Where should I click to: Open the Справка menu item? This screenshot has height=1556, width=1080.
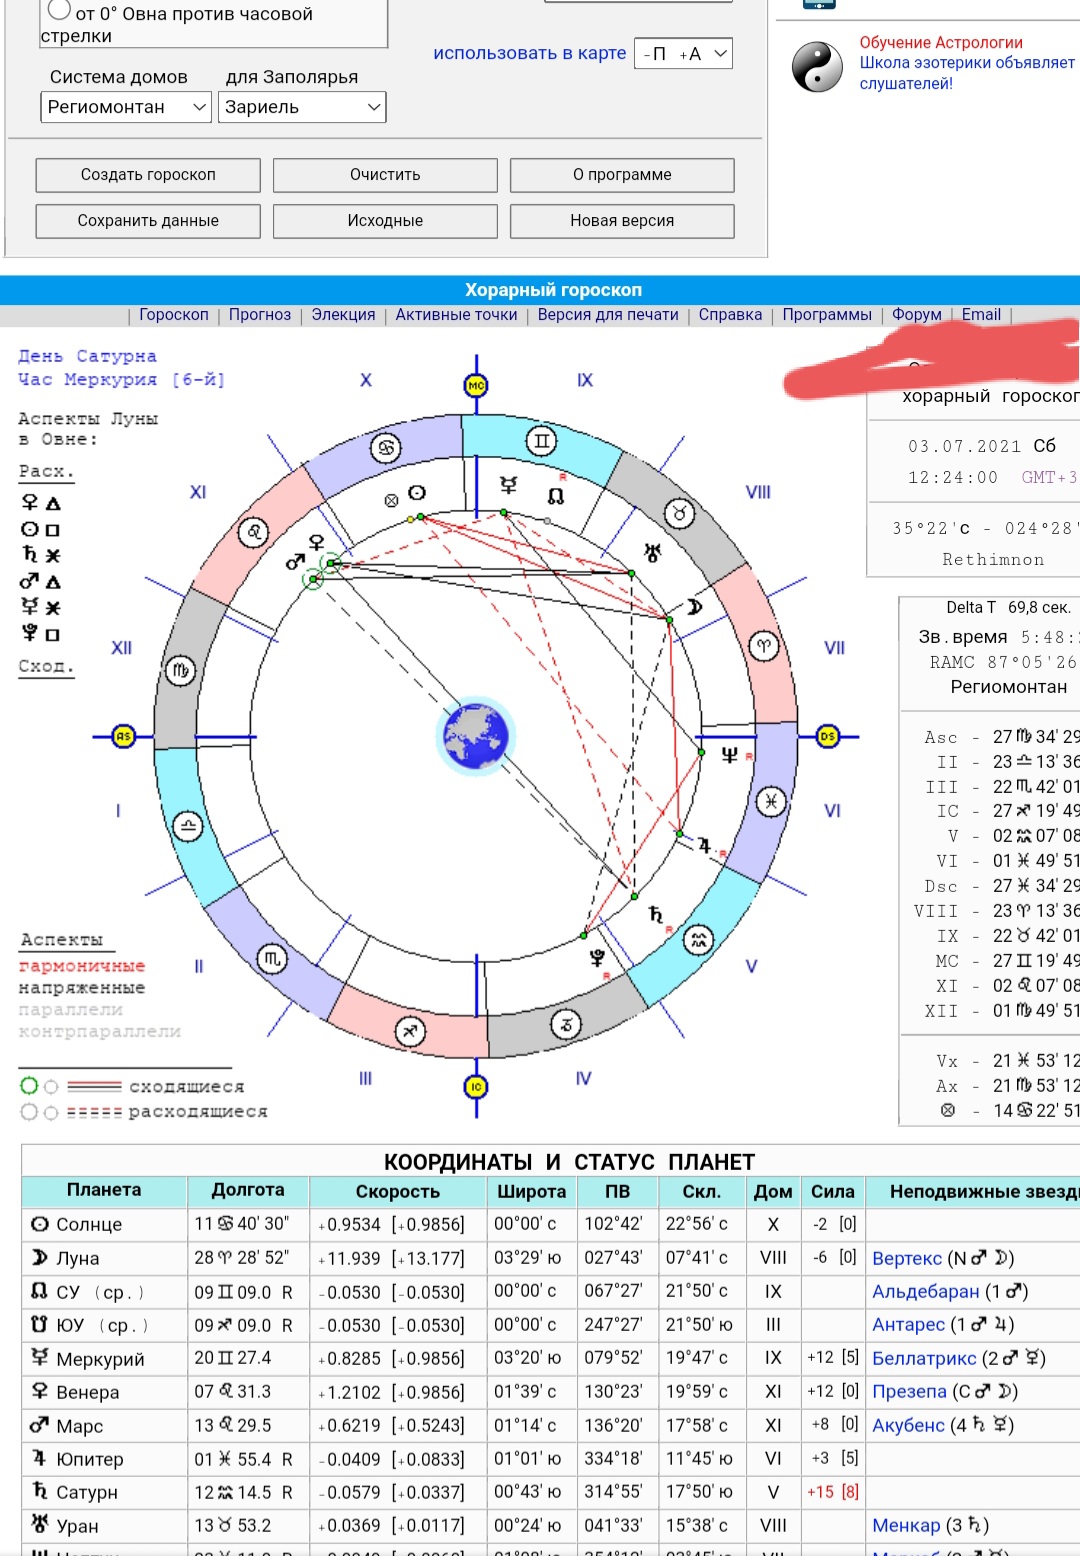[x=730, y=315]
